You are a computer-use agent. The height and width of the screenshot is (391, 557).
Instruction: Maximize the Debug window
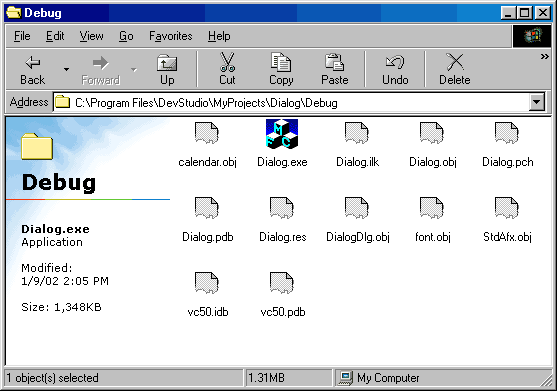pyautogui.click(x=524, y=13)
